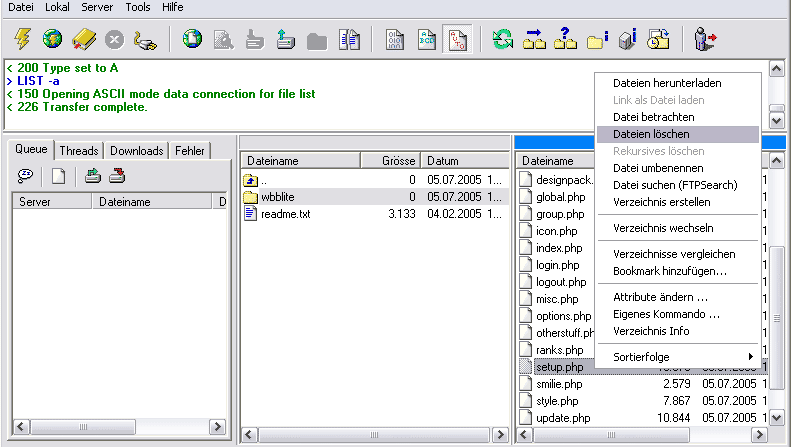This screenshot has width=791, height=447.
Task: Choose Datei suchen (FTPSearch) menu entry
Action: click(x=678, y=185)
